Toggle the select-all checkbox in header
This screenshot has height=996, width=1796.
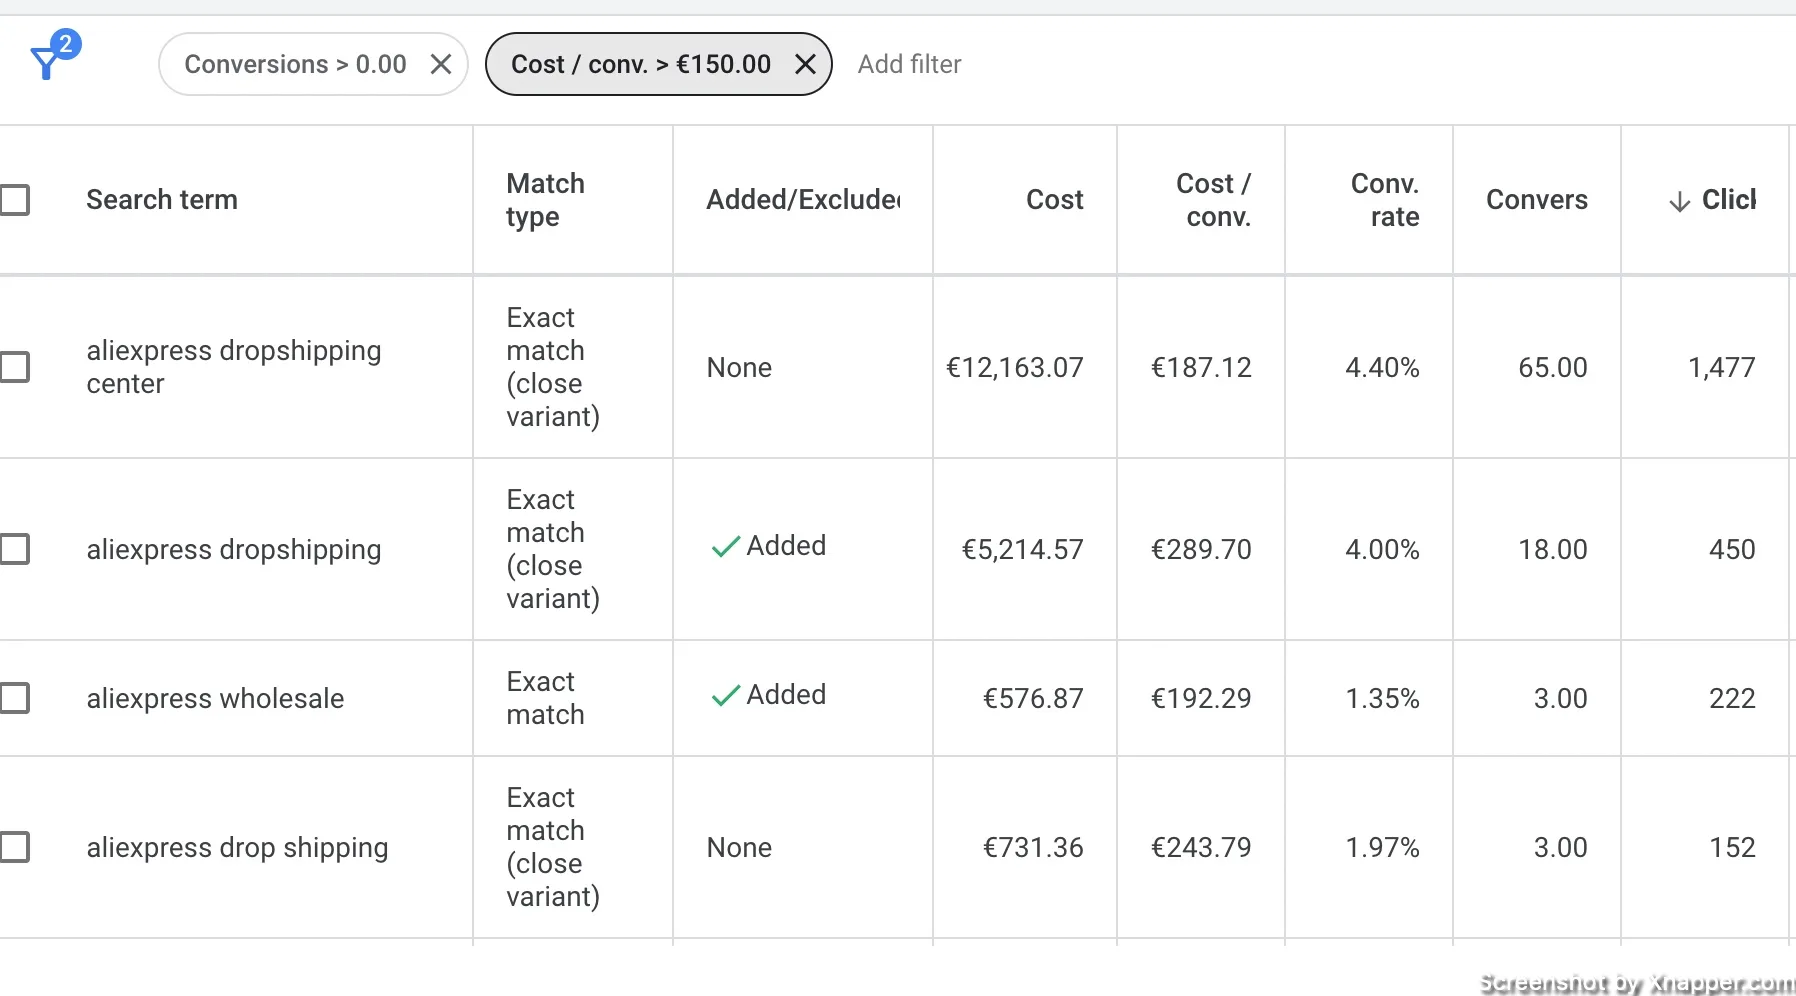coord(14,200)
